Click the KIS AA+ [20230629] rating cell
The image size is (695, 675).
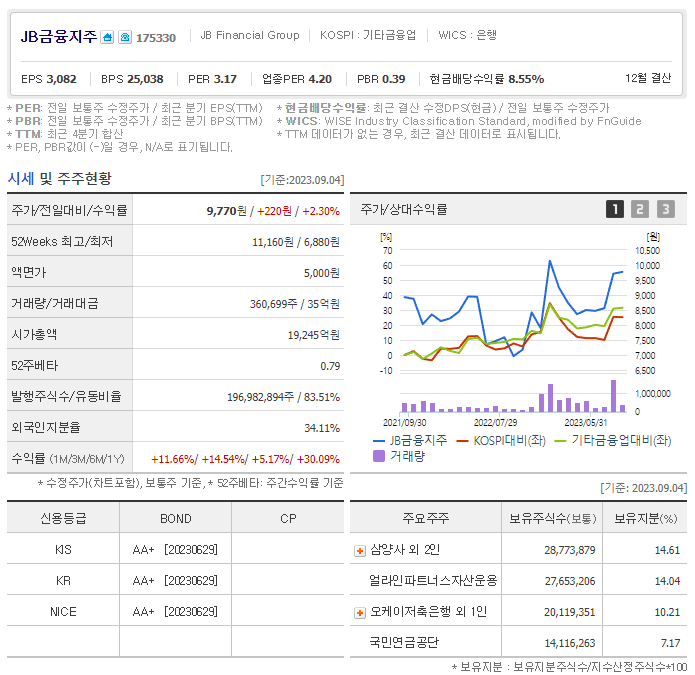tap(176, 550)
